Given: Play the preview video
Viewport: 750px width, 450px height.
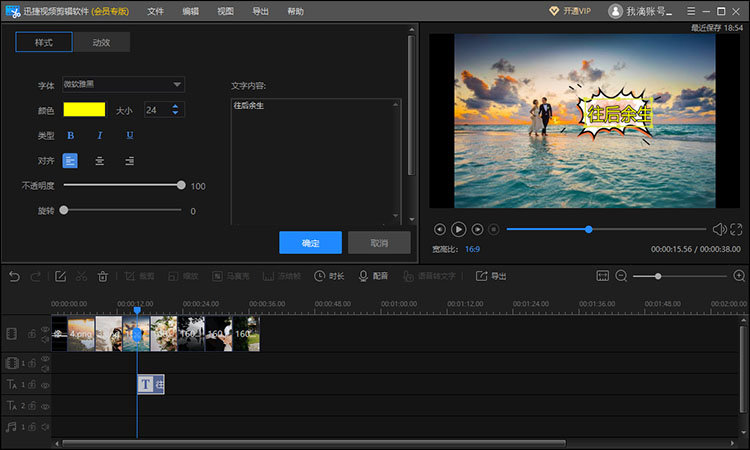Looking at the screenshot, I should point(458,230).
